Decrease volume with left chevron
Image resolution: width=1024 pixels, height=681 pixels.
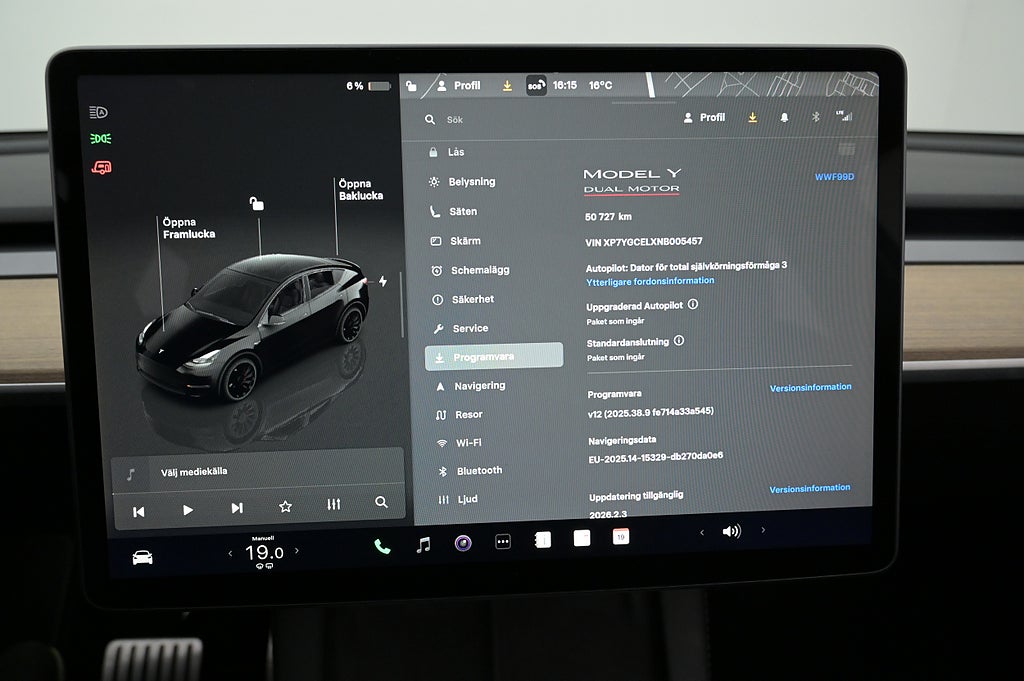click(701, 532)
